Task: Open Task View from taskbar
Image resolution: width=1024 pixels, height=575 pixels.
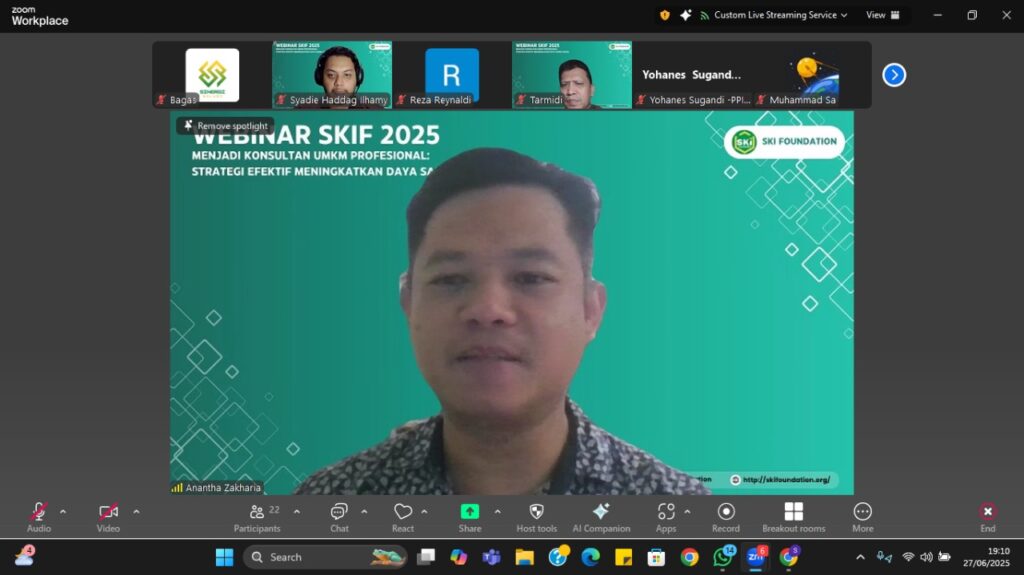Action: [x=426, y=557]
